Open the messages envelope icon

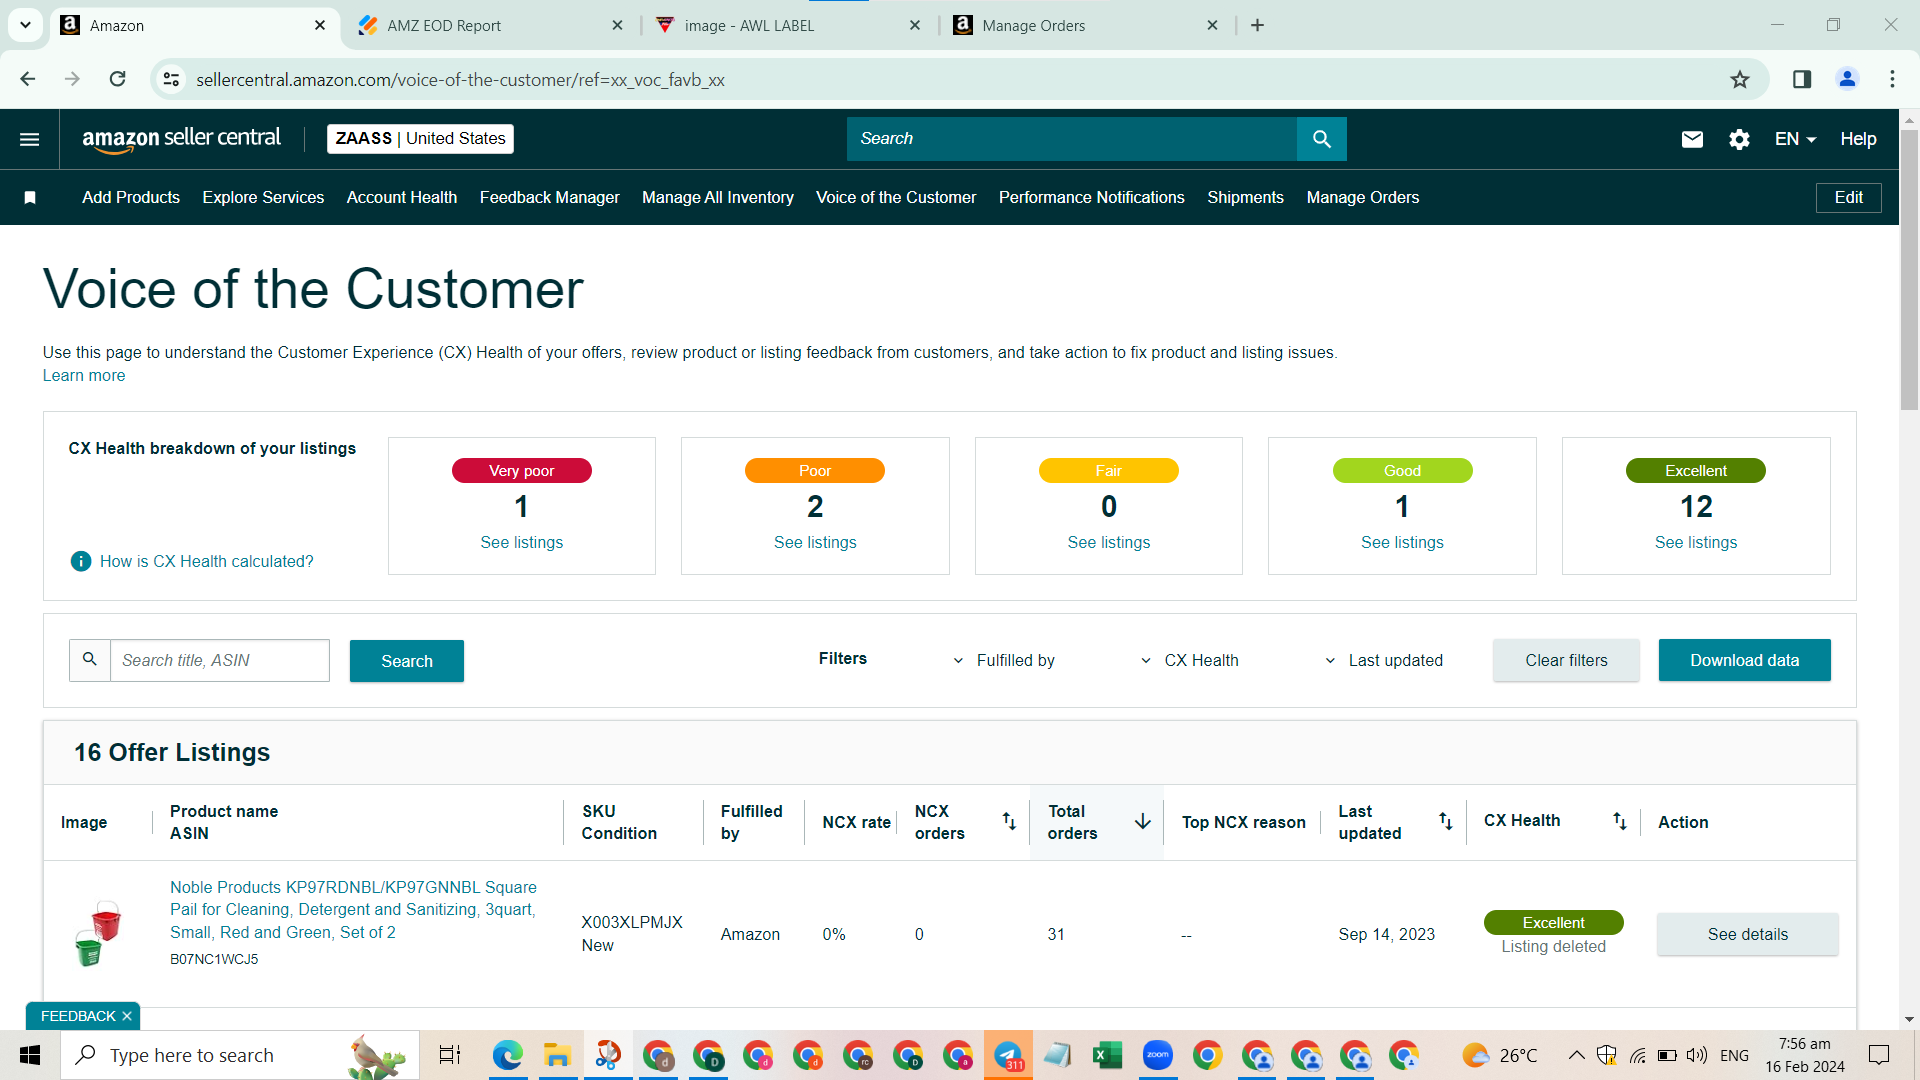(x=1692, y=139)
